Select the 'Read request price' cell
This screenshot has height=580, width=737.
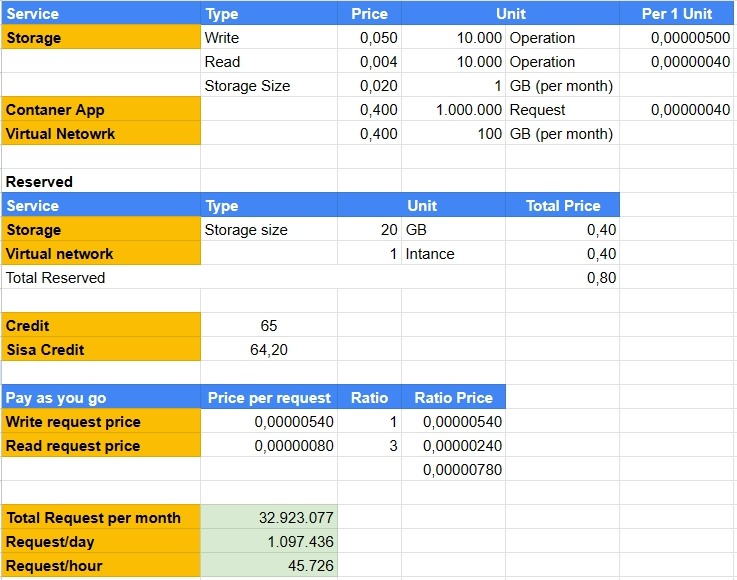click(x=101, y=445)
